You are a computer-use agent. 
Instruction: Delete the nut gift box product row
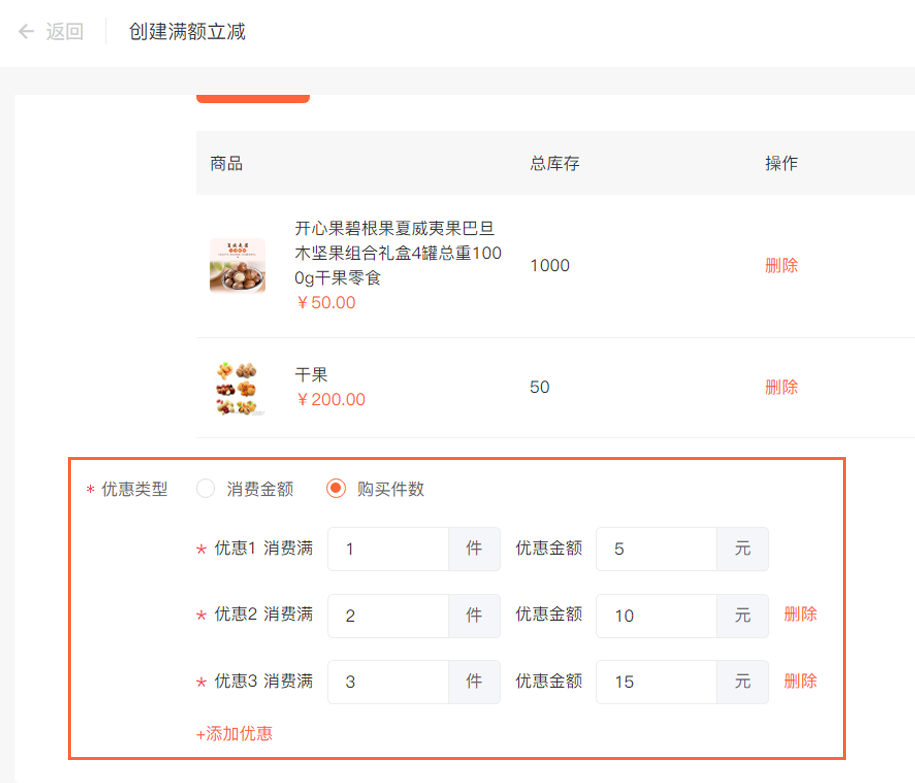[781, 265]
